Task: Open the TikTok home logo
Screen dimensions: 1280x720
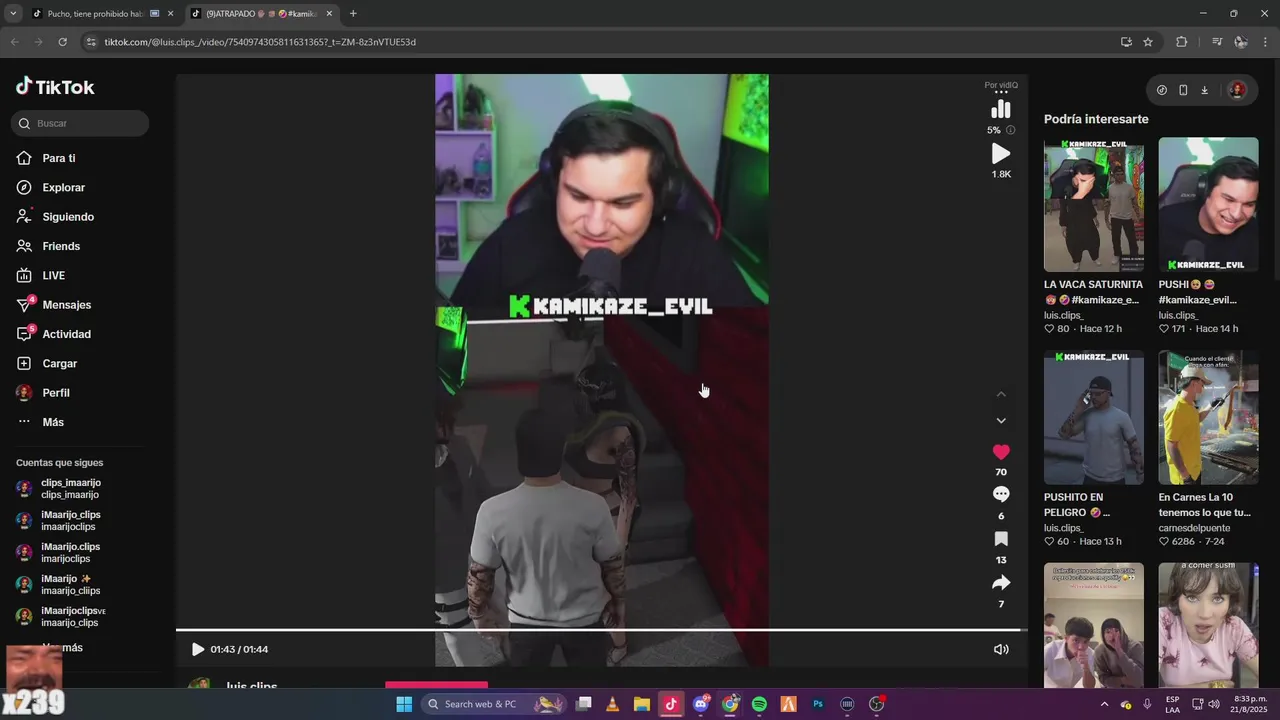Action: 55,87
